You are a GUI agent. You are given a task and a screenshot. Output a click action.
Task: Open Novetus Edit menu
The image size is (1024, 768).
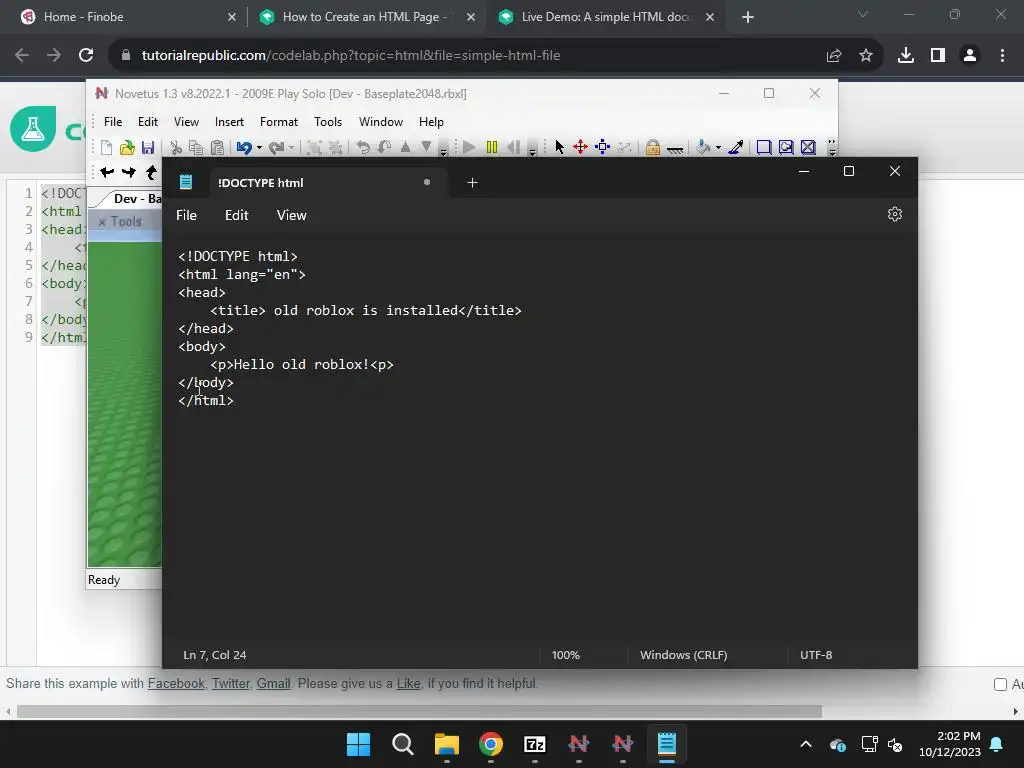tap(148, 121)
